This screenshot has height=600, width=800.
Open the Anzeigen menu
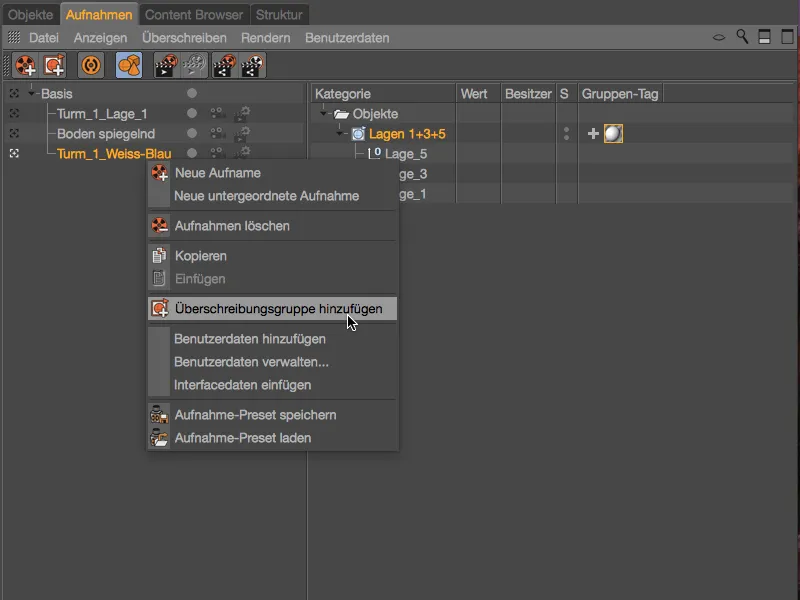pyautogui.click(x=101, y=38)
